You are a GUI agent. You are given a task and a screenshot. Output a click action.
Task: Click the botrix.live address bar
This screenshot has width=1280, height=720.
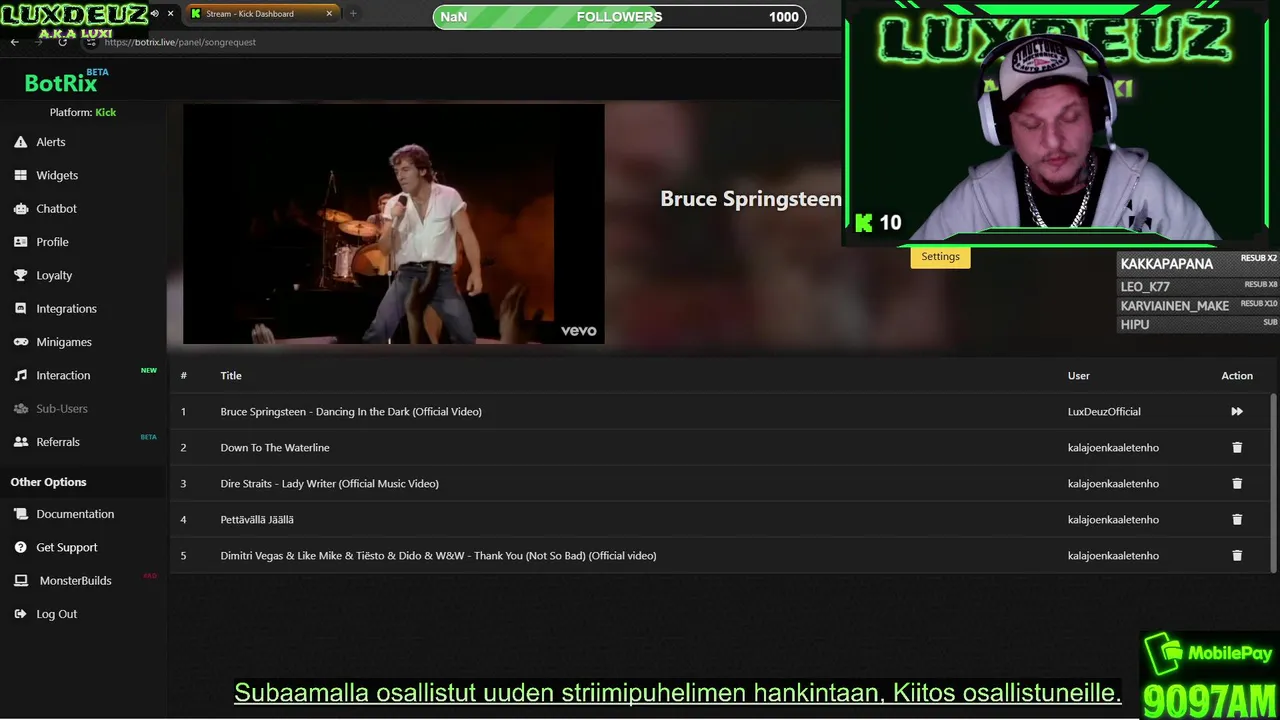pos(180,42)
